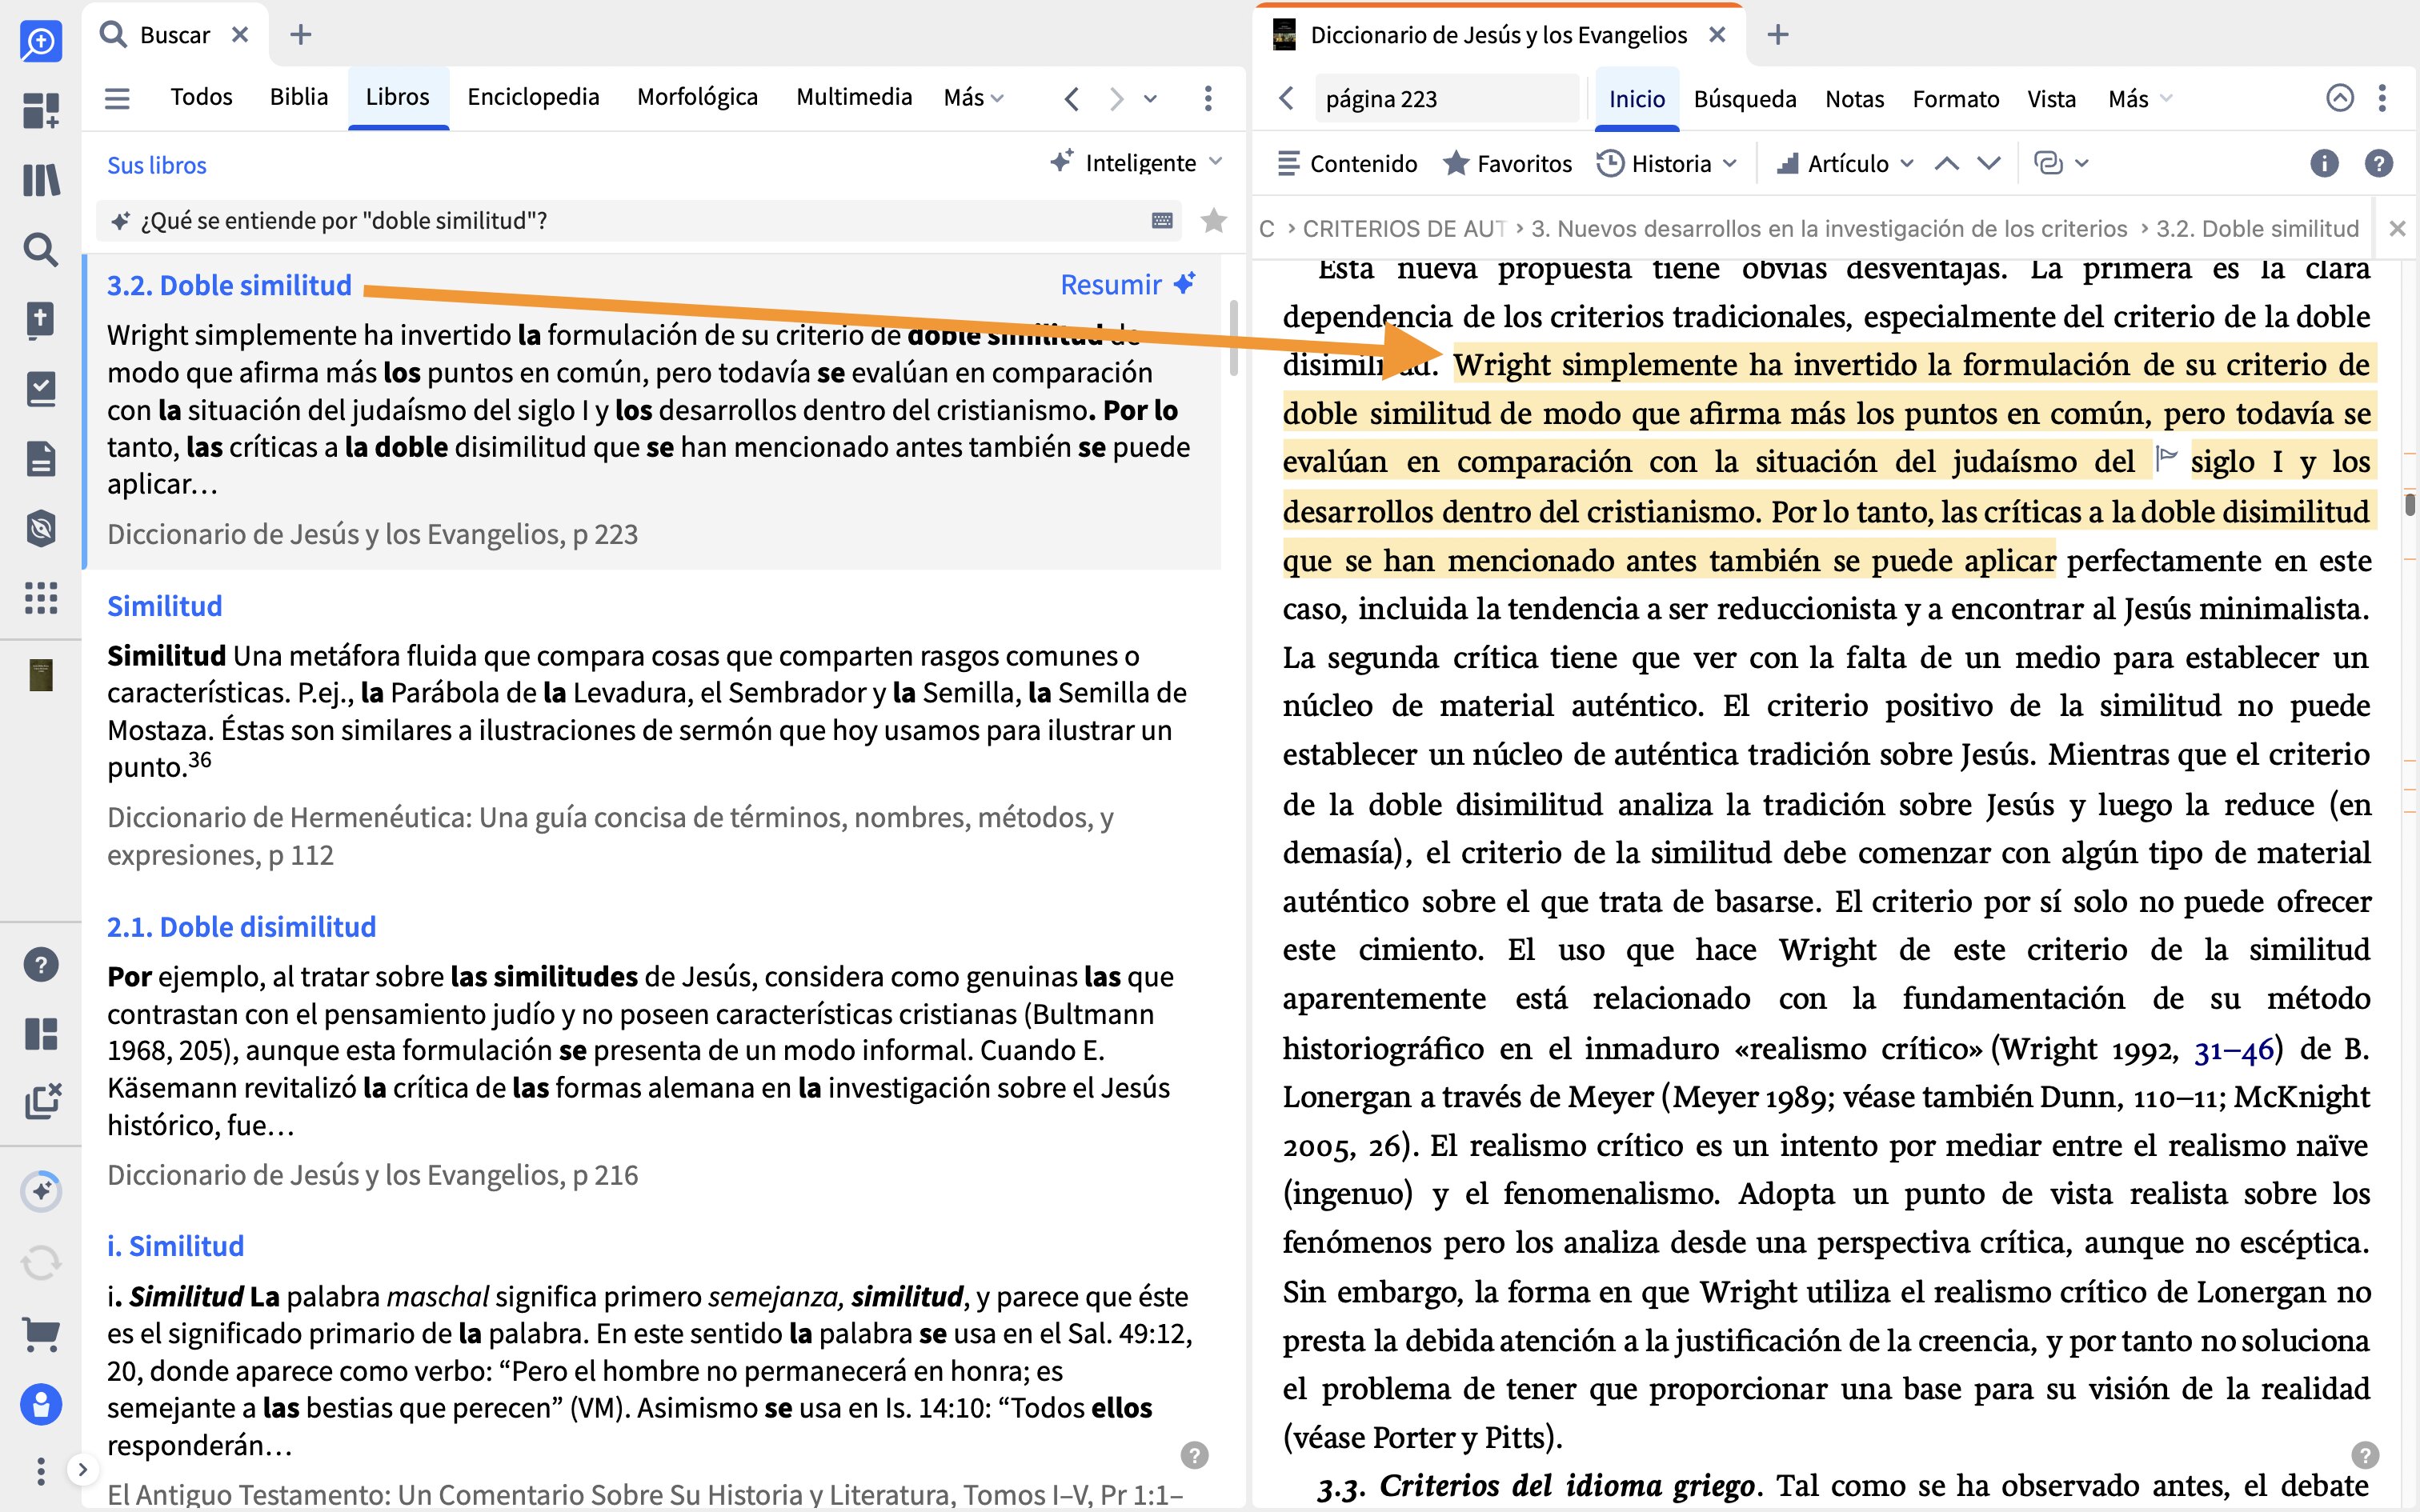Go to the next article with the down arrow
2420x1512 pixels.
click(1989, 163)
